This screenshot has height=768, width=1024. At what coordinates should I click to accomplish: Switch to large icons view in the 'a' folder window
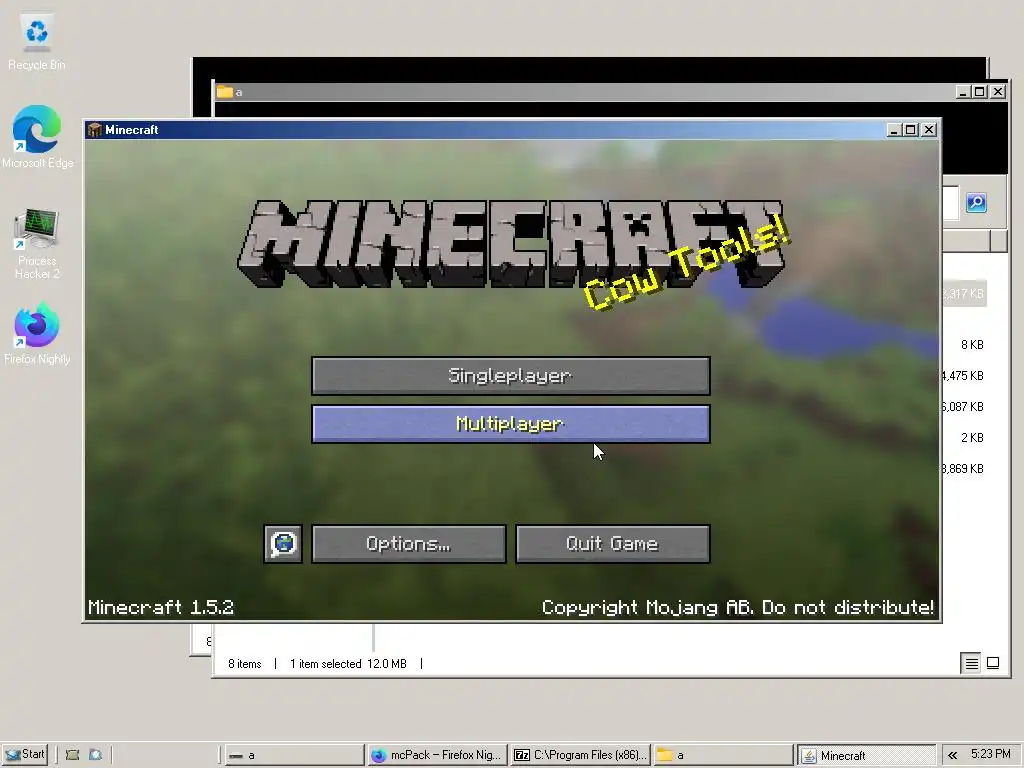(x=993, y=664)
